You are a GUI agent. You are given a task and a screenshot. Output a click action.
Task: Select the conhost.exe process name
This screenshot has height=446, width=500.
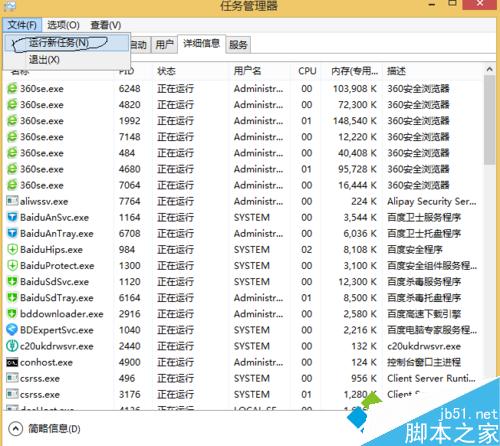pos(46,362)
